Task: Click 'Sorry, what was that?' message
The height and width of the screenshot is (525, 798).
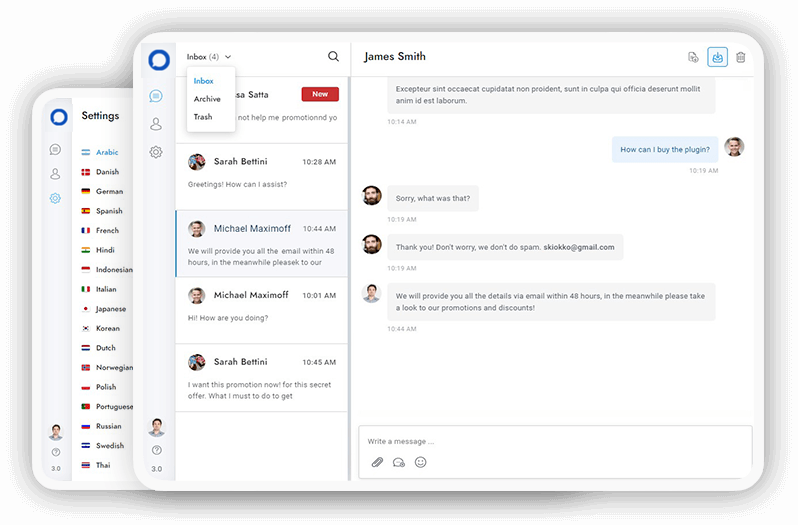Action: click(x=433, y=198)
